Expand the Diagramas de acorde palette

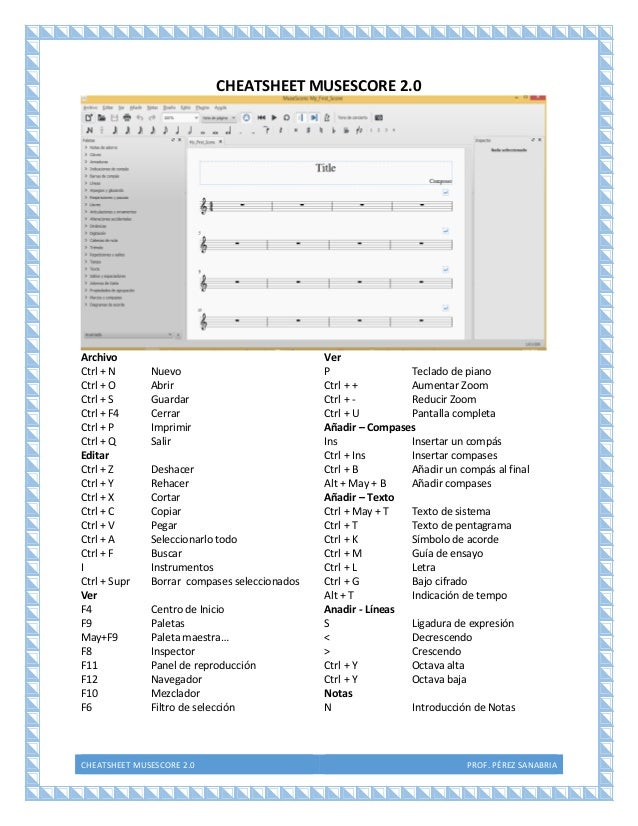106,304
